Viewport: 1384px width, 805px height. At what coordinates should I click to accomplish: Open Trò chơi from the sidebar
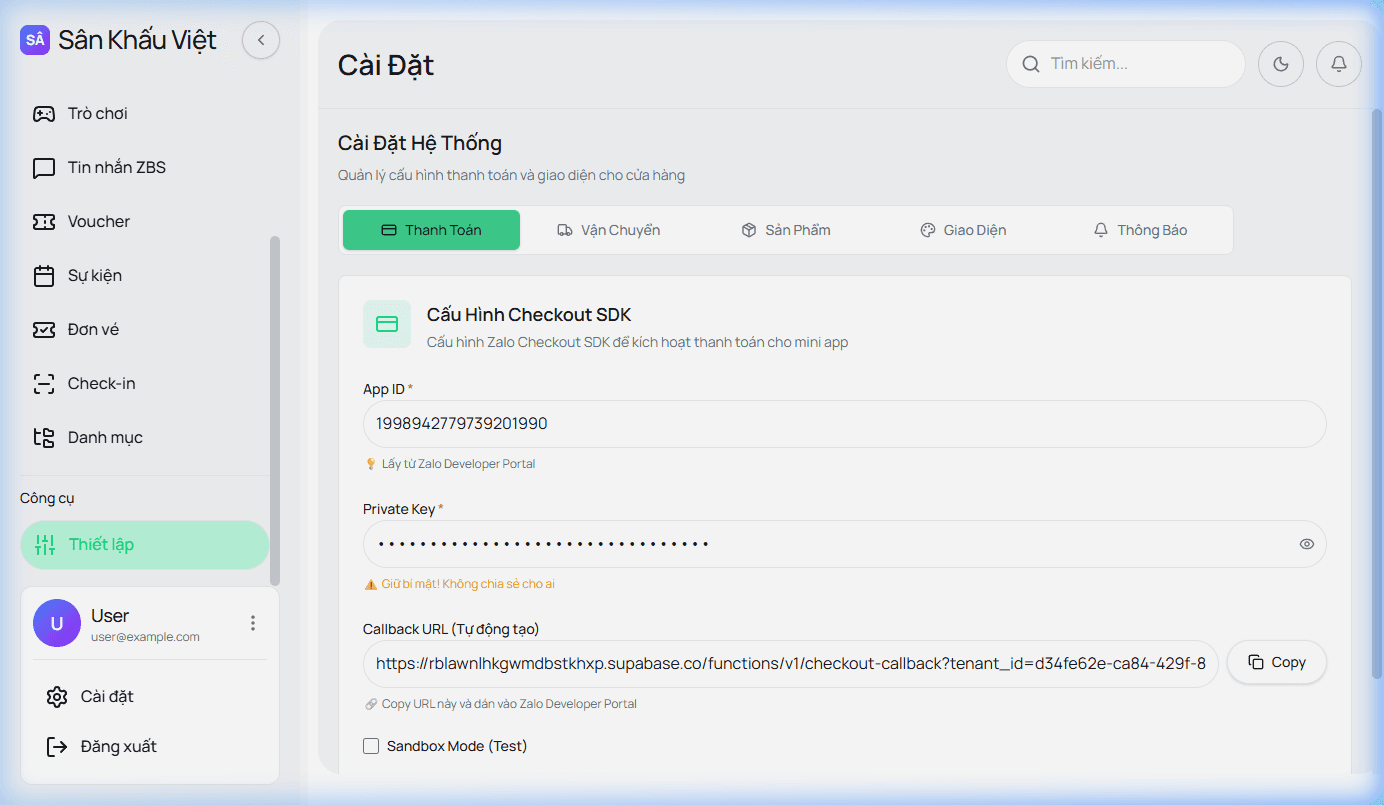[x=97, y=114]
